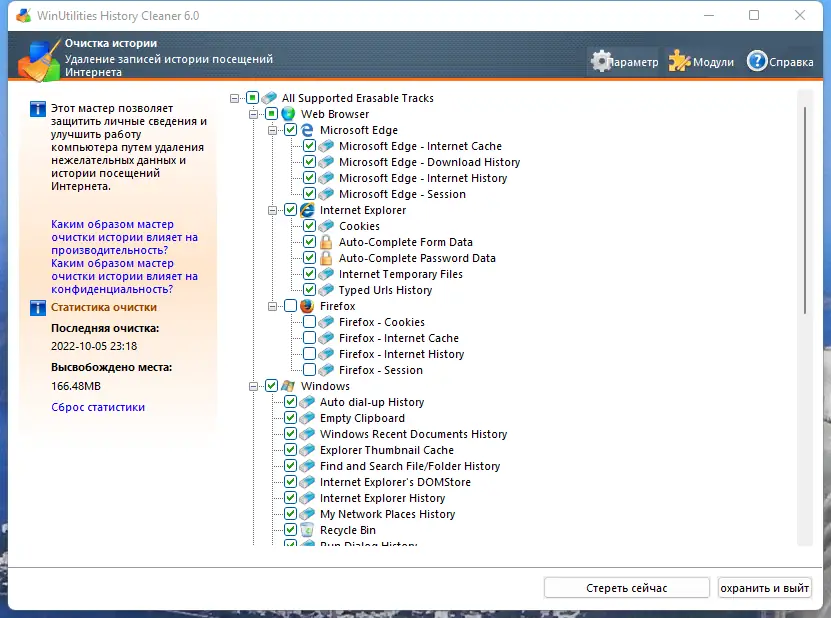
Task: Maximize the WinUtilities History Cleaner window
Action: coord(754,15)
